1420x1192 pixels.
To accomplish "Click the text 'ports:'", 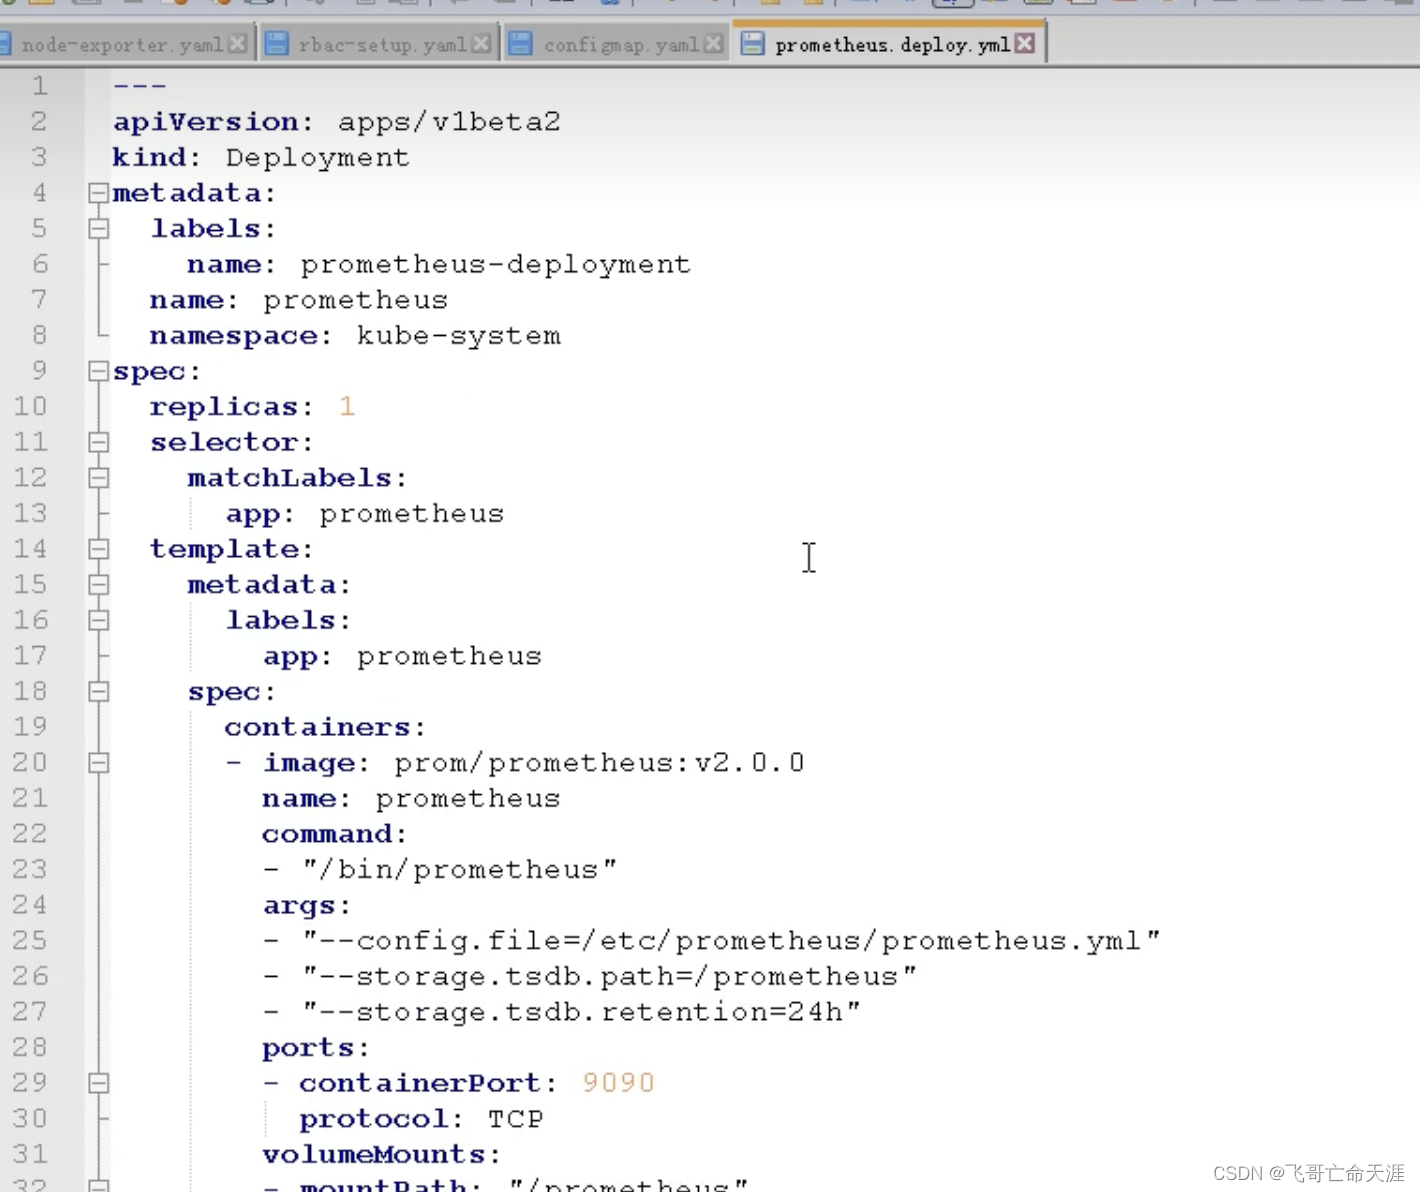I will coord(315,1048).
